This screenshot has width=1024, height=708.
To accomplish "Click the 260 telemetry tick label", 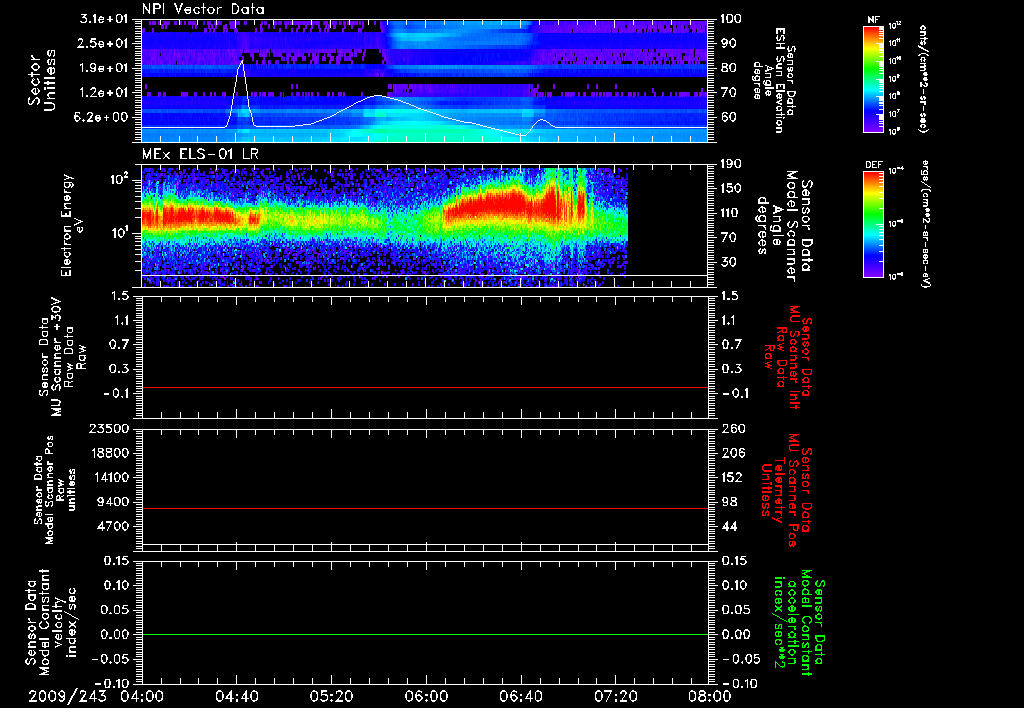I will pyautogui.click(x=731, y=428).
